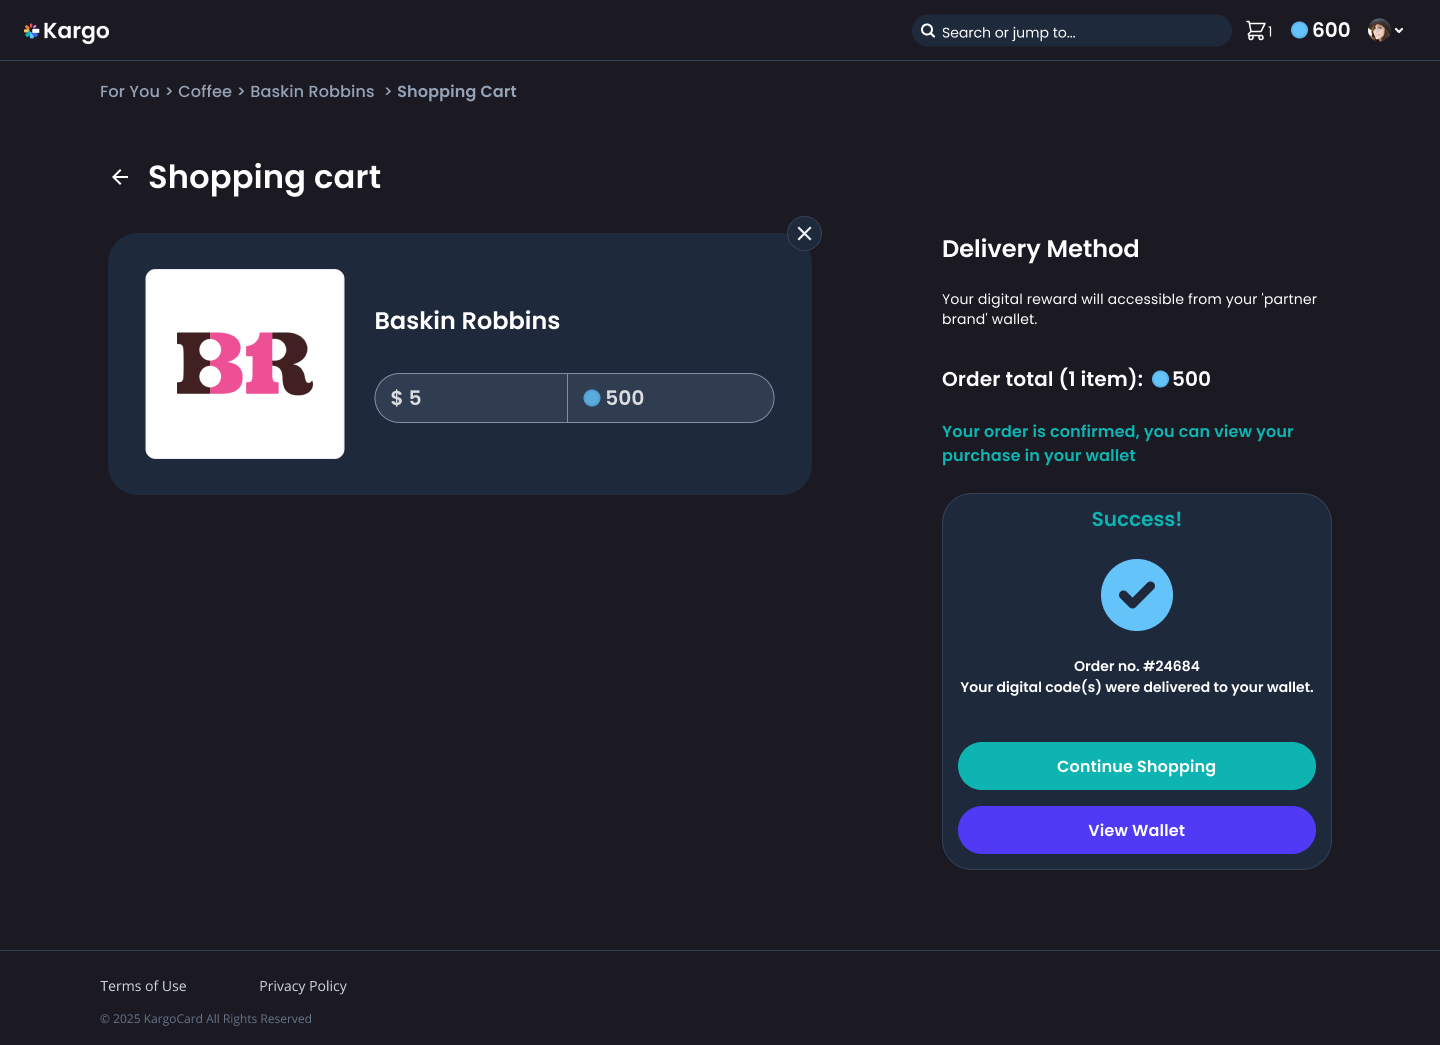1440x1045 pixels.
Task: Click the 500 coins price field
Action: [671, 398]
